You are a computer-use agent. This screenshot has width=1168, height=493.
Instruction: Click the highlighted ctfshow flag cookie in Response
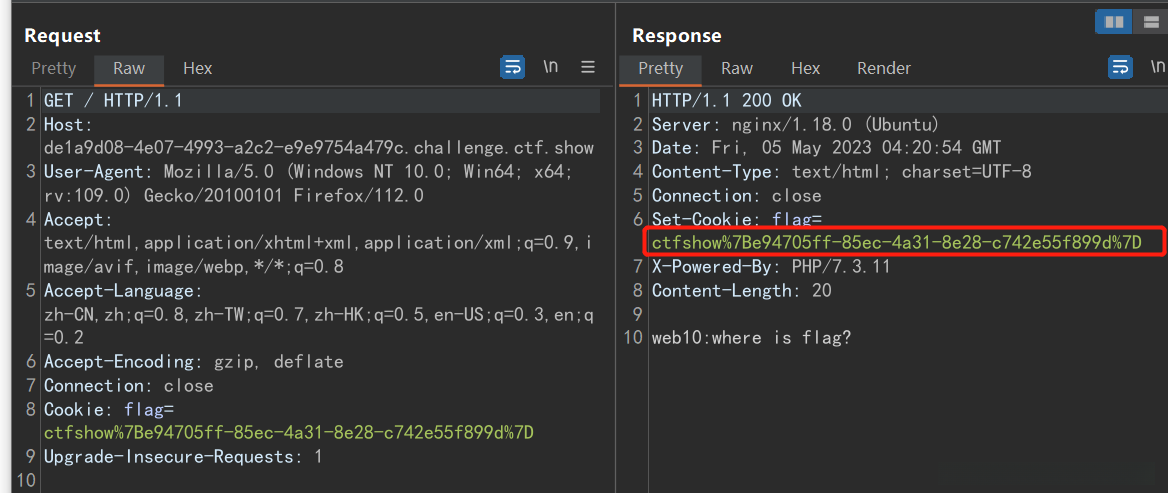tap(896, 243)
